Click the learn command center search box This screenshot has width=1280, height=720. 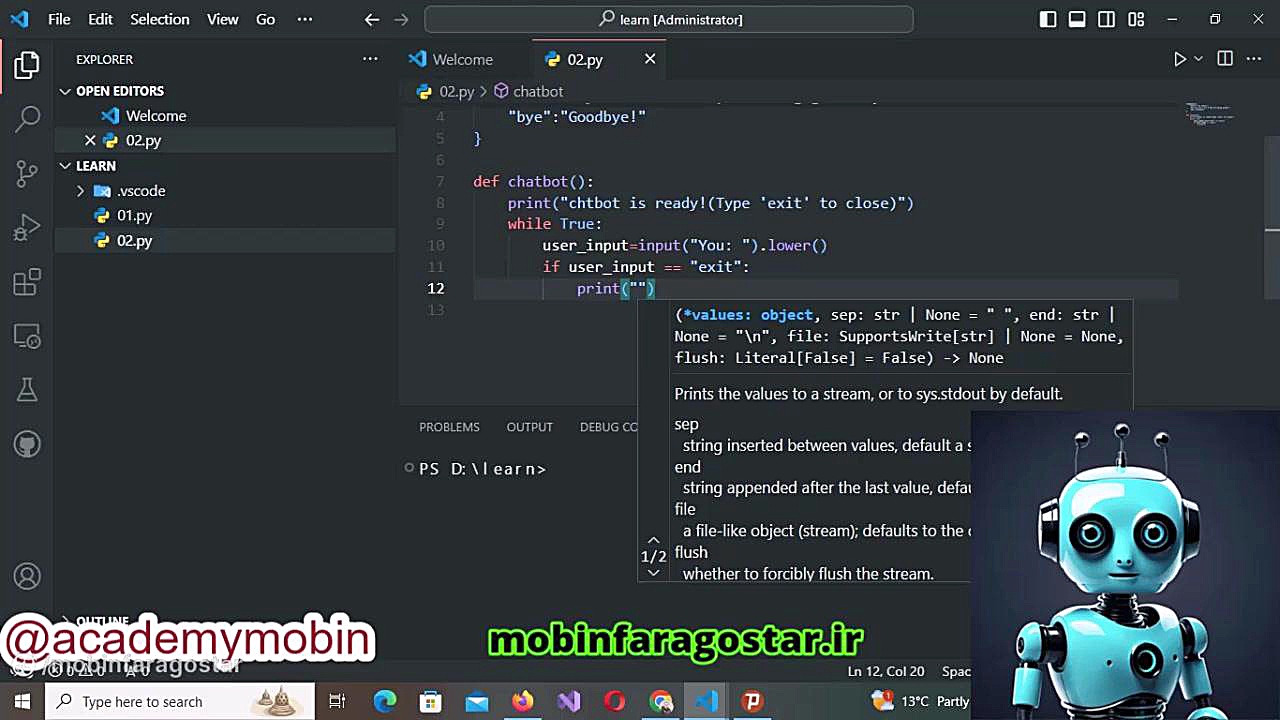click(669, 19)
